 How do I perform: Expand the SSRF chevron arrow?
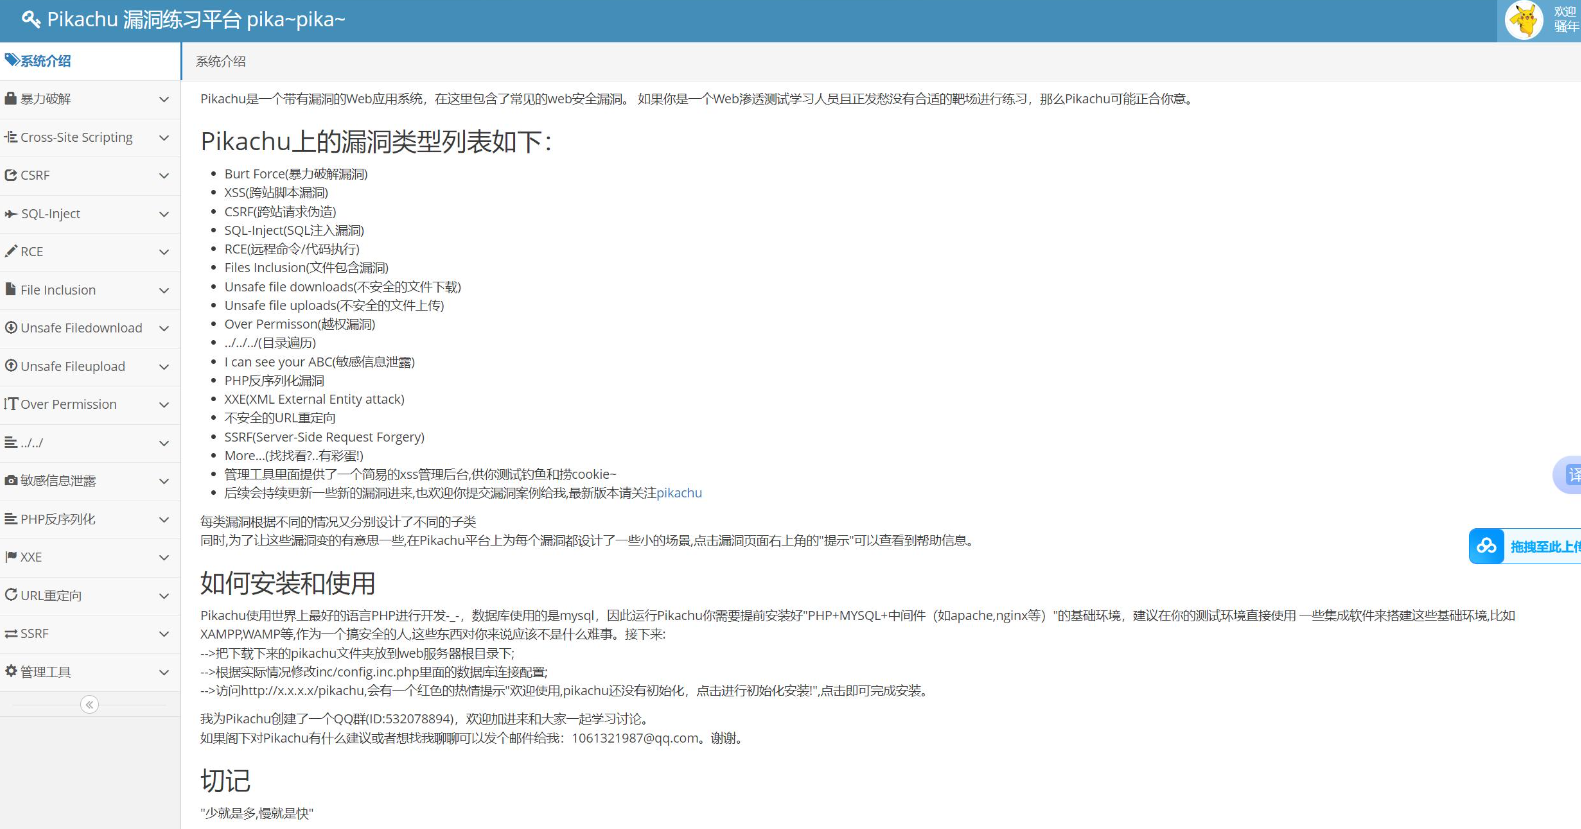tap(164, 634)
